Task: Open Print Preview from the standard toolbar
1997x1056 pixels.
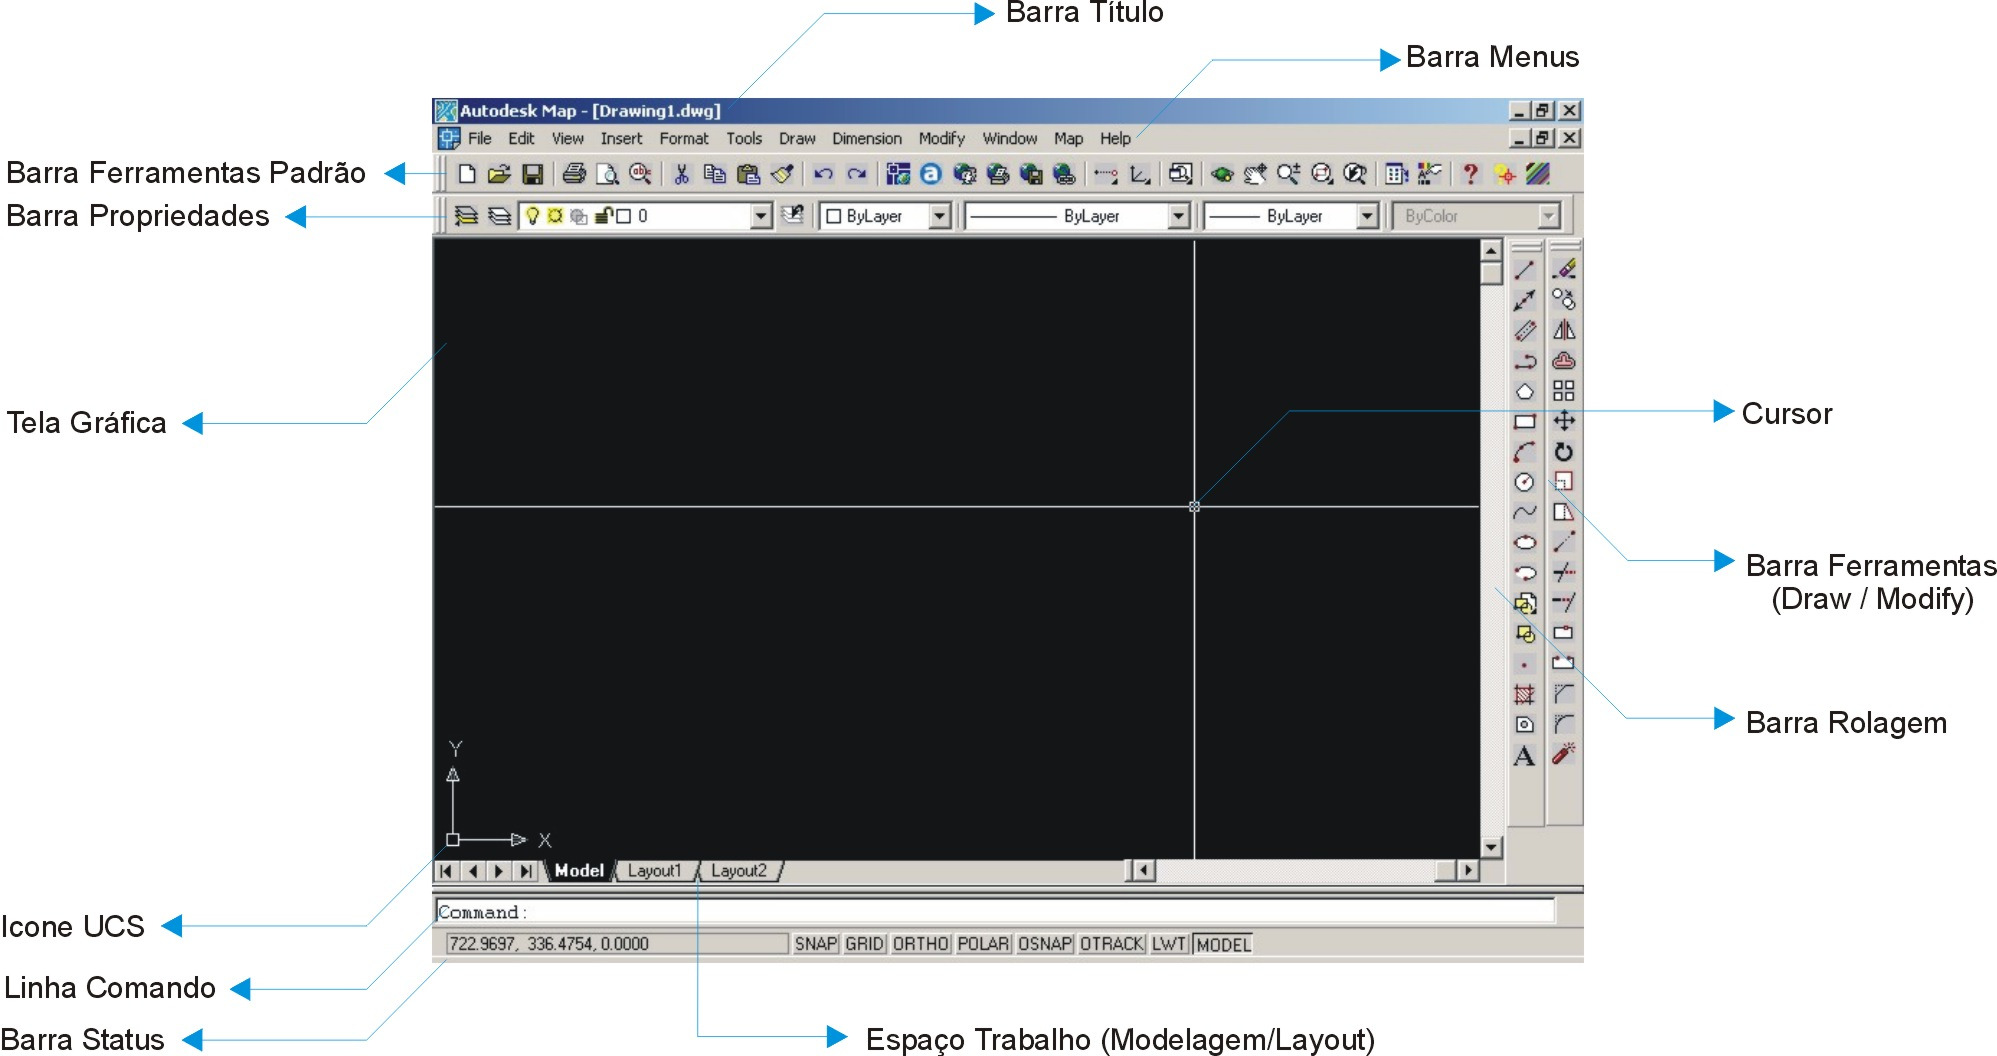Action: pos(607,174)
